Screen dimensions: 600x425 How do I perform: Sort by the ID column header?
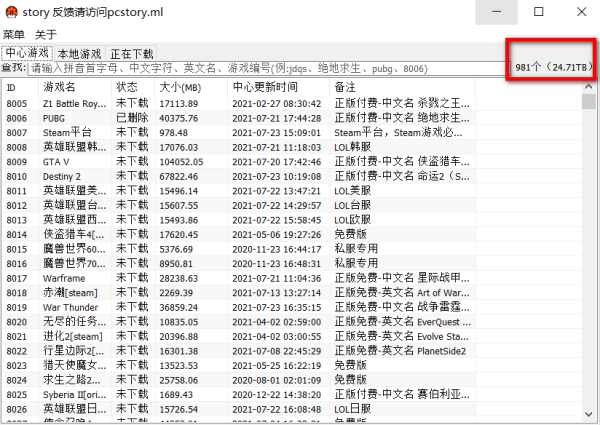pos(18,87)
